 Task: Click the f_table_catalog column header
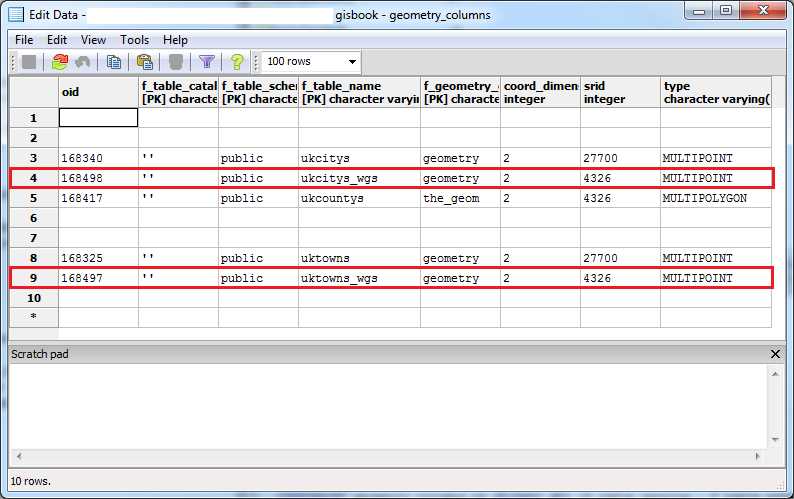point(178,92)
